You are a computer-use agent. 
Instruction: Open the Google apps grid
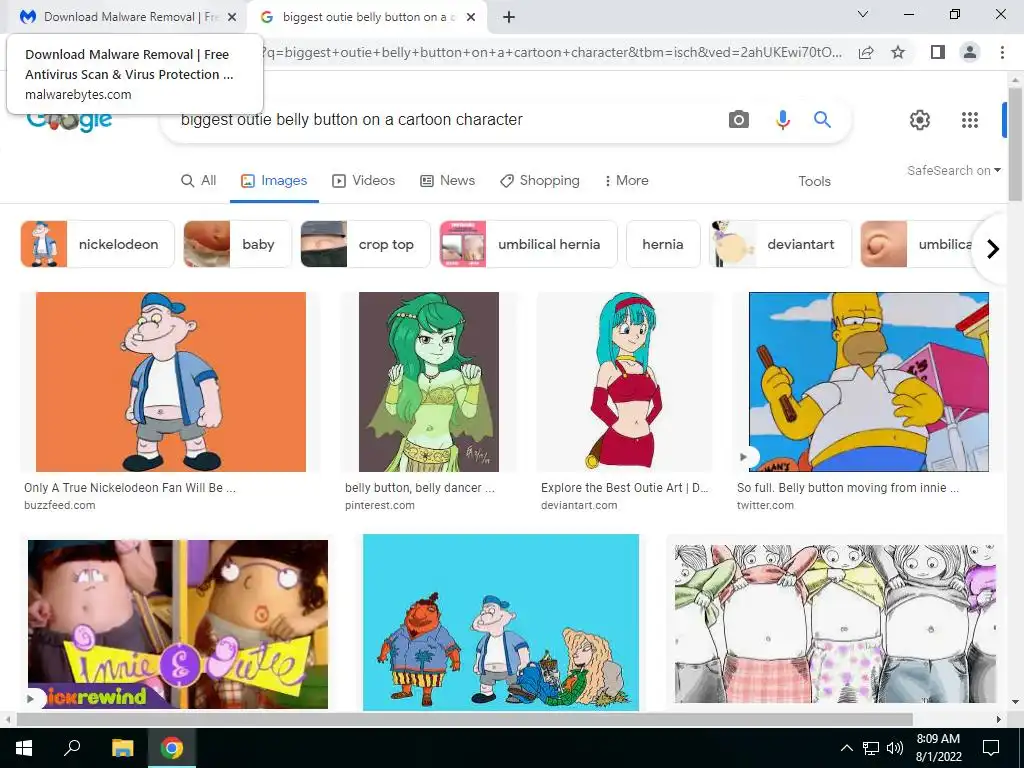(970, 120)
